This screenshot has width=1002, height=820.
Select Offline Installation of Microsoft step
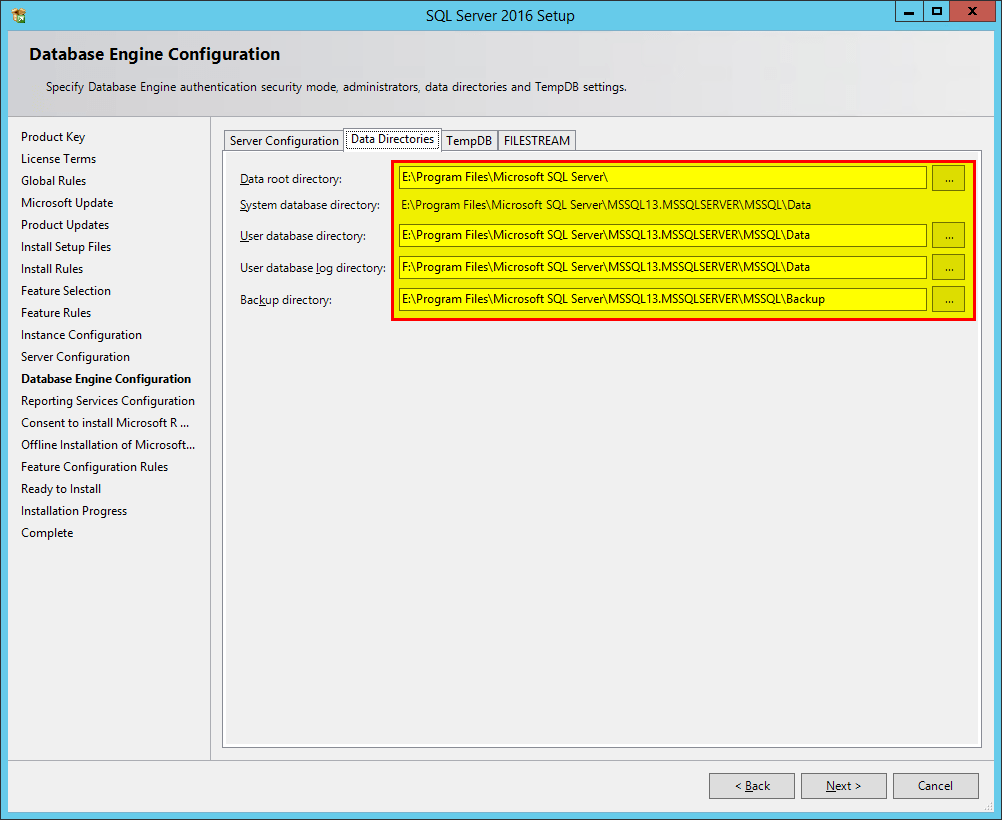108,445
